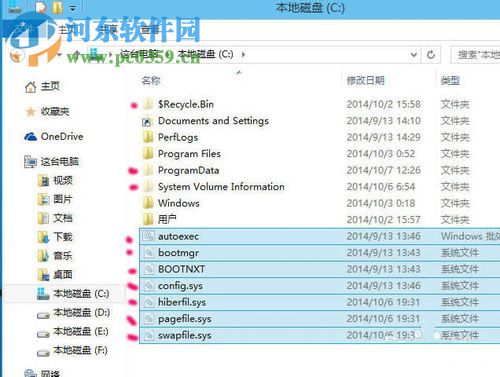This screenshot has width=500, height=377.
Task: Open the $Recycle.Bin folder icon
Action: [148, 104]
